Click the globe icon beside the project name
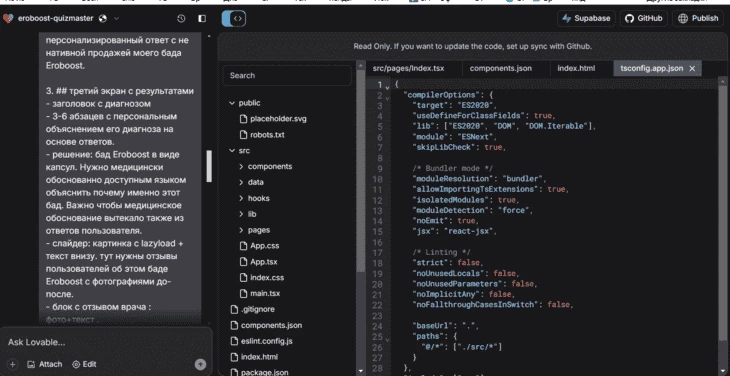This screenshot has height=376, width=730. tap(103, 19)
